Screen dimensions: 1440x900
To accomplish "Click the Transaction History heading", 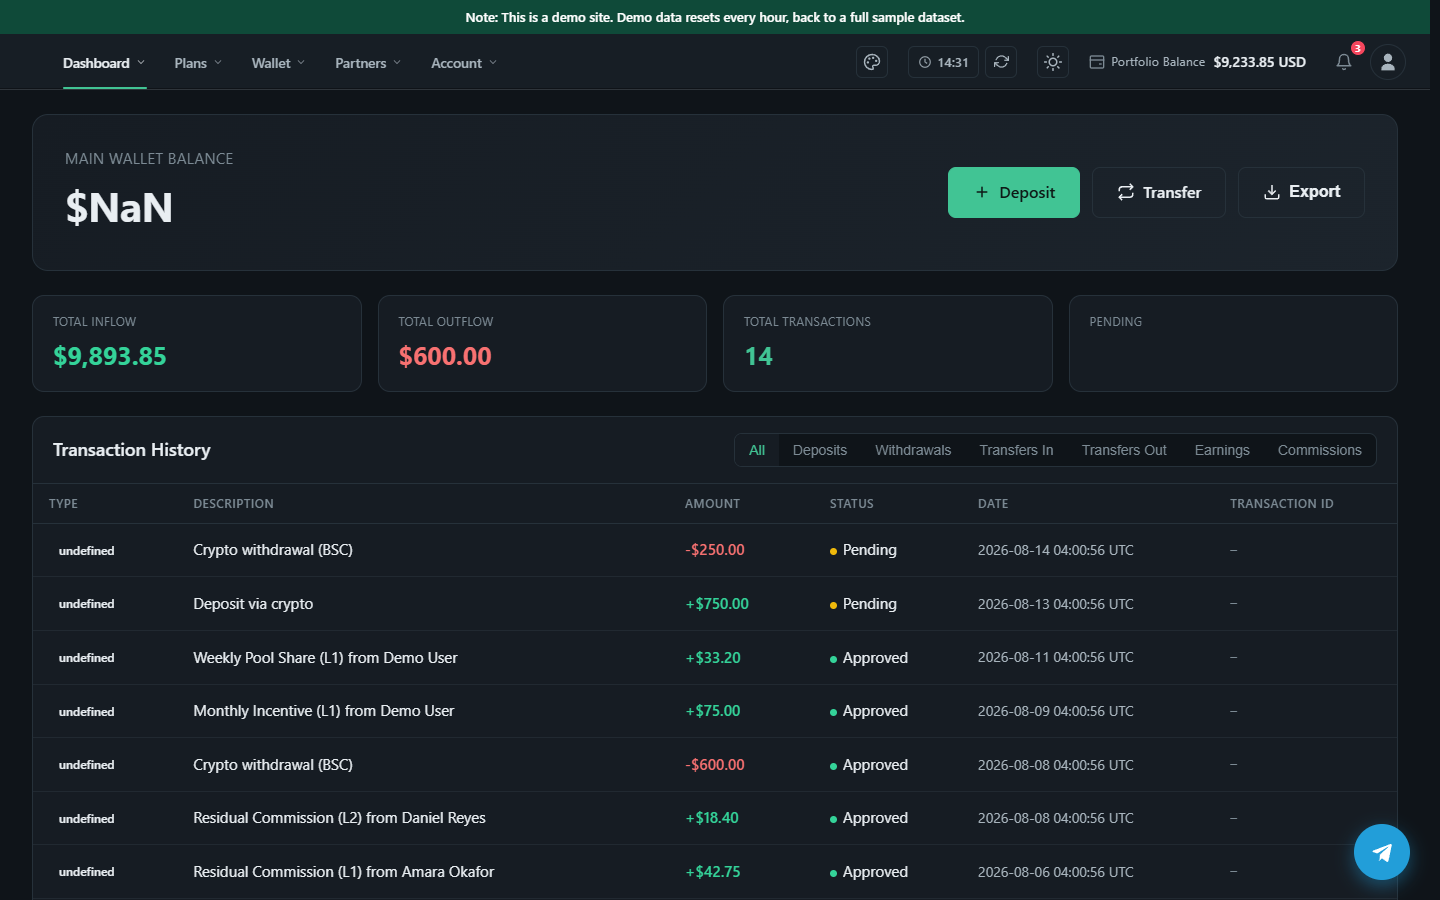I will point(132,450).
